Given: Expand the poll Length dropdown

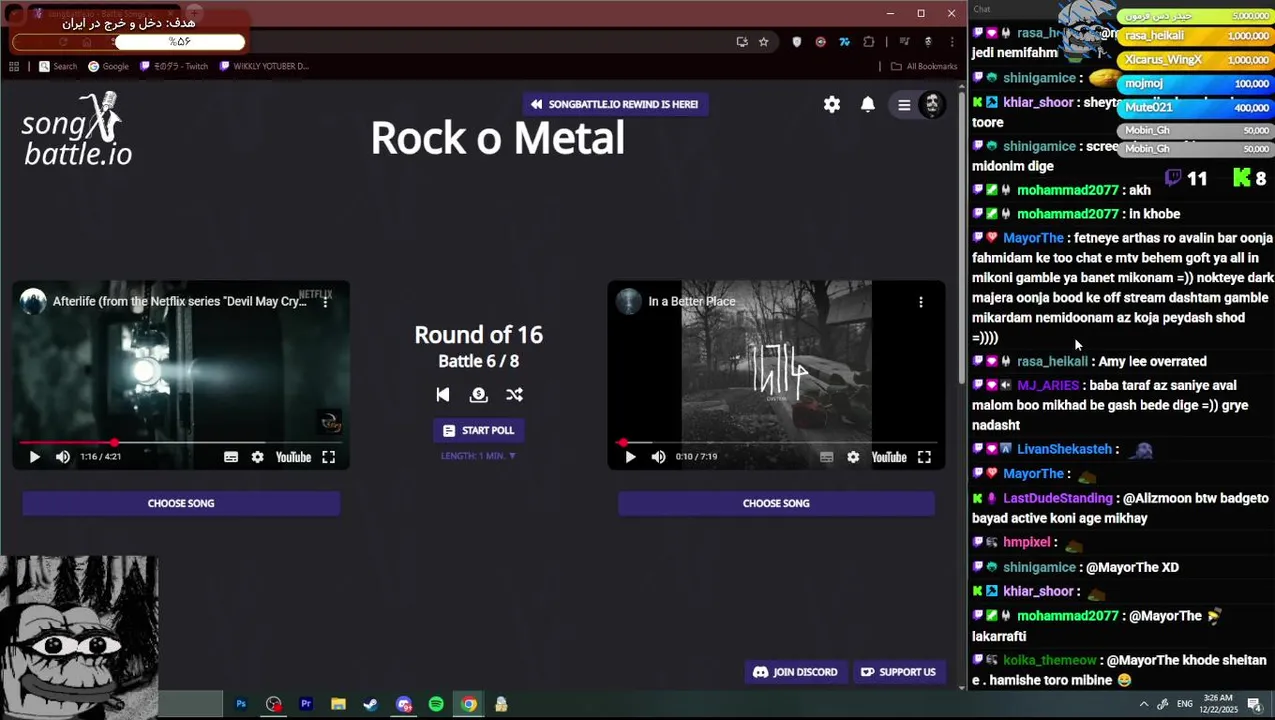Looking at the screenshot, I should click(479, 456).
